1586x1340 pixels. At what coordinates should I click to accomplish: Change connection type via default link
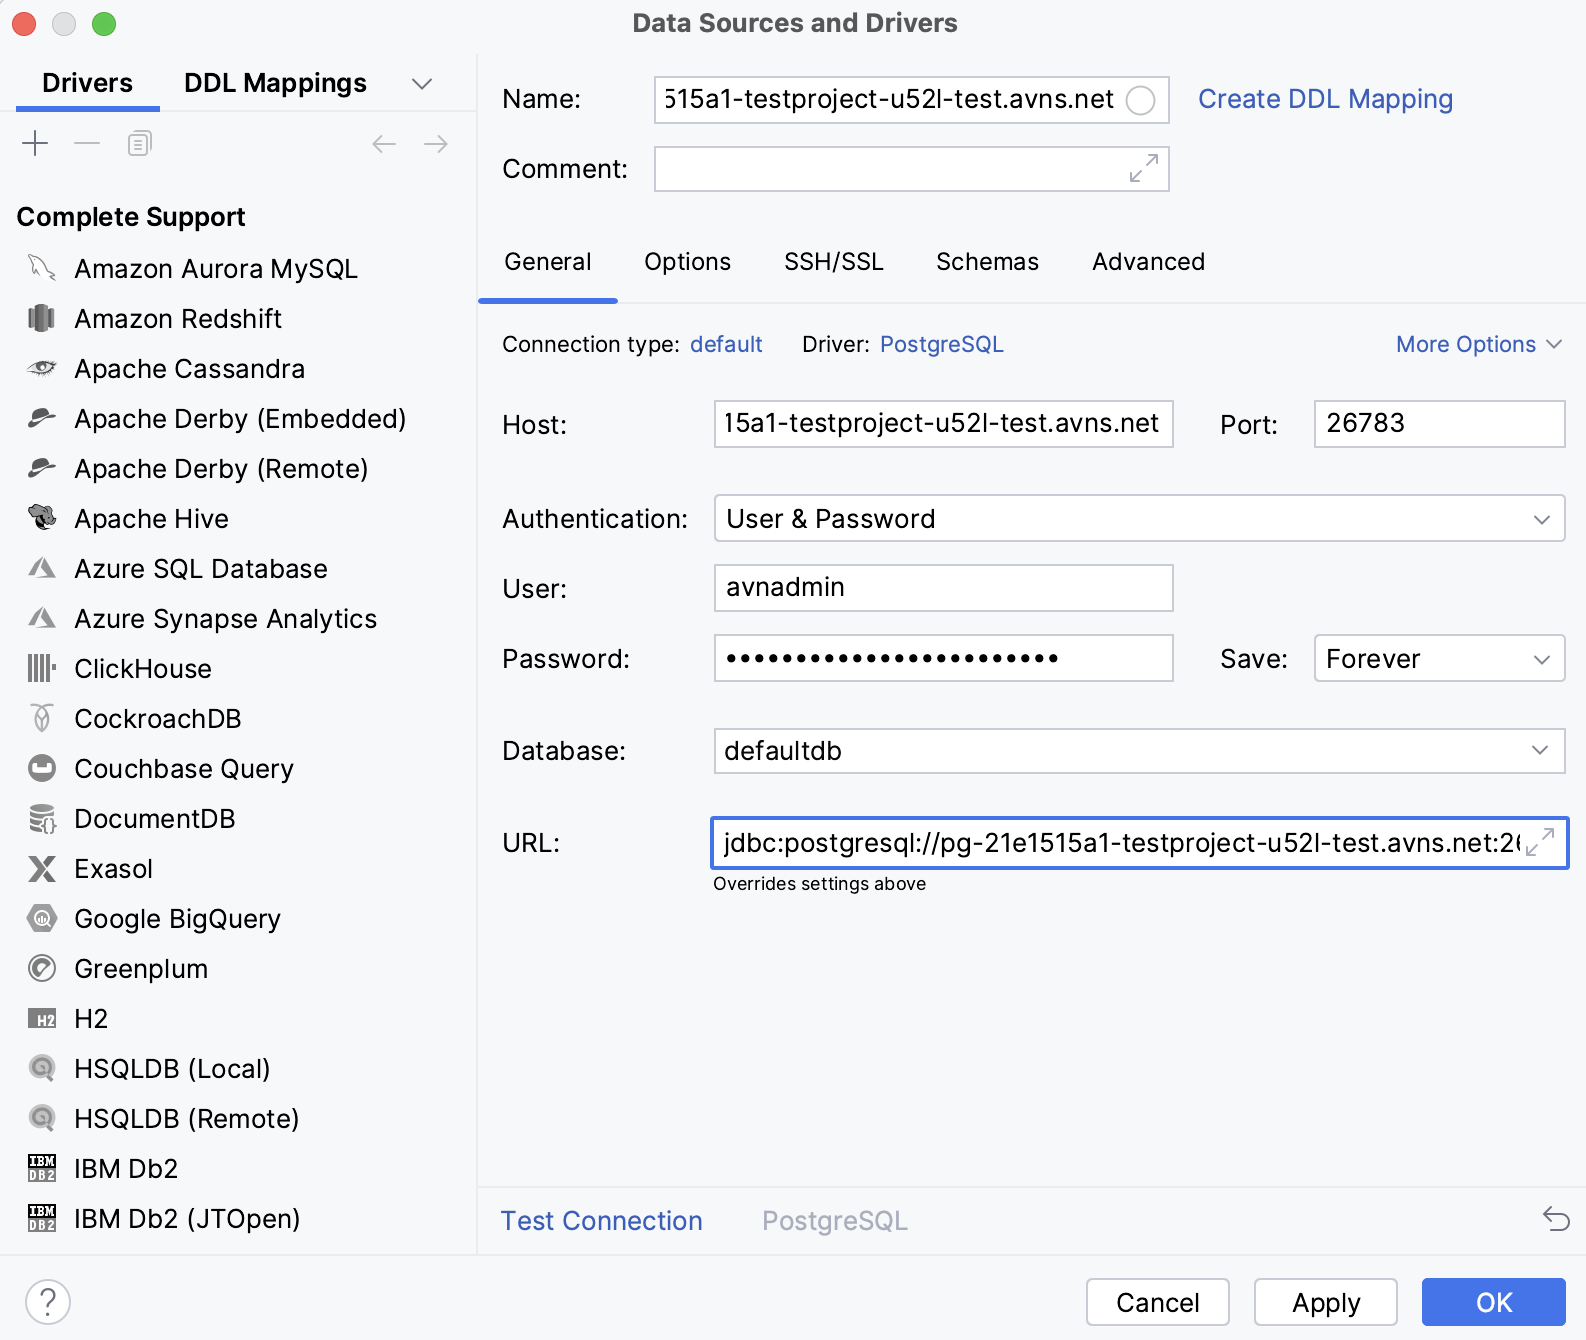click(x=726, y=344)
